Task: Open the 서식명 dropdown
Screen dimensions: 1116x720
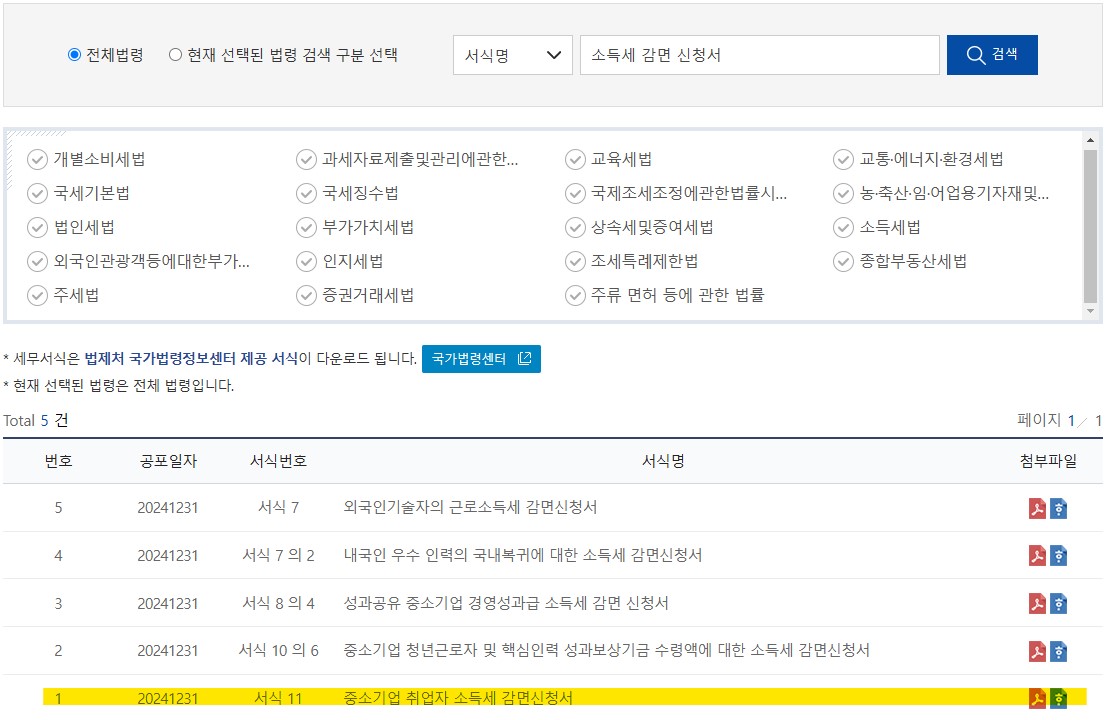Action: (513, 55)
